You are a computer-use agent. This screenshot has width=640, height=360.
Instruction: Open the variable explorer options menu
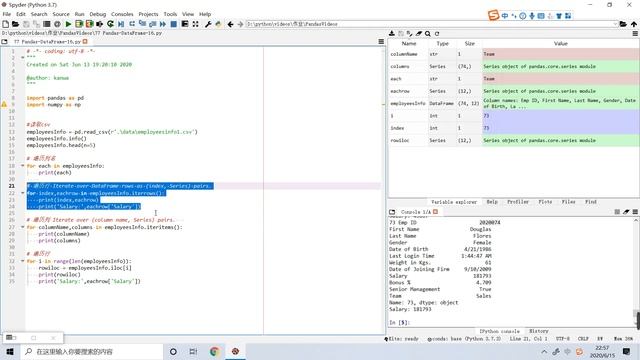(635, 33)
